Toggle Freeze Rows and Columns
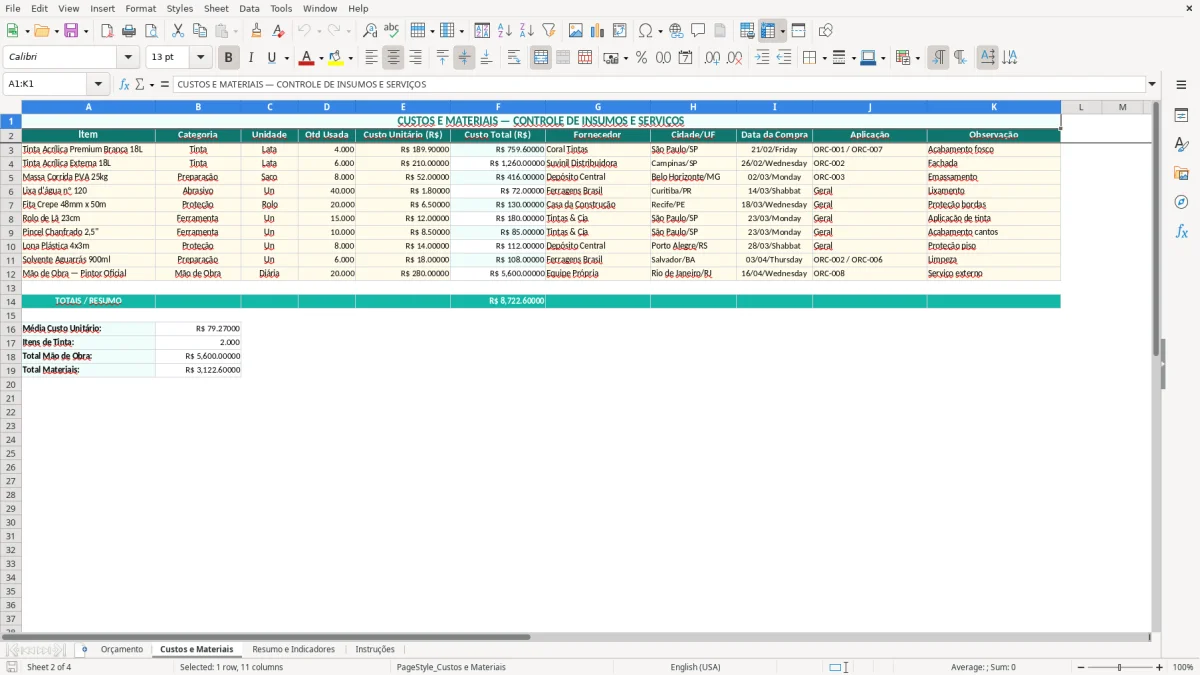Viewport: 1200px width, 675px height. [768, 31]
